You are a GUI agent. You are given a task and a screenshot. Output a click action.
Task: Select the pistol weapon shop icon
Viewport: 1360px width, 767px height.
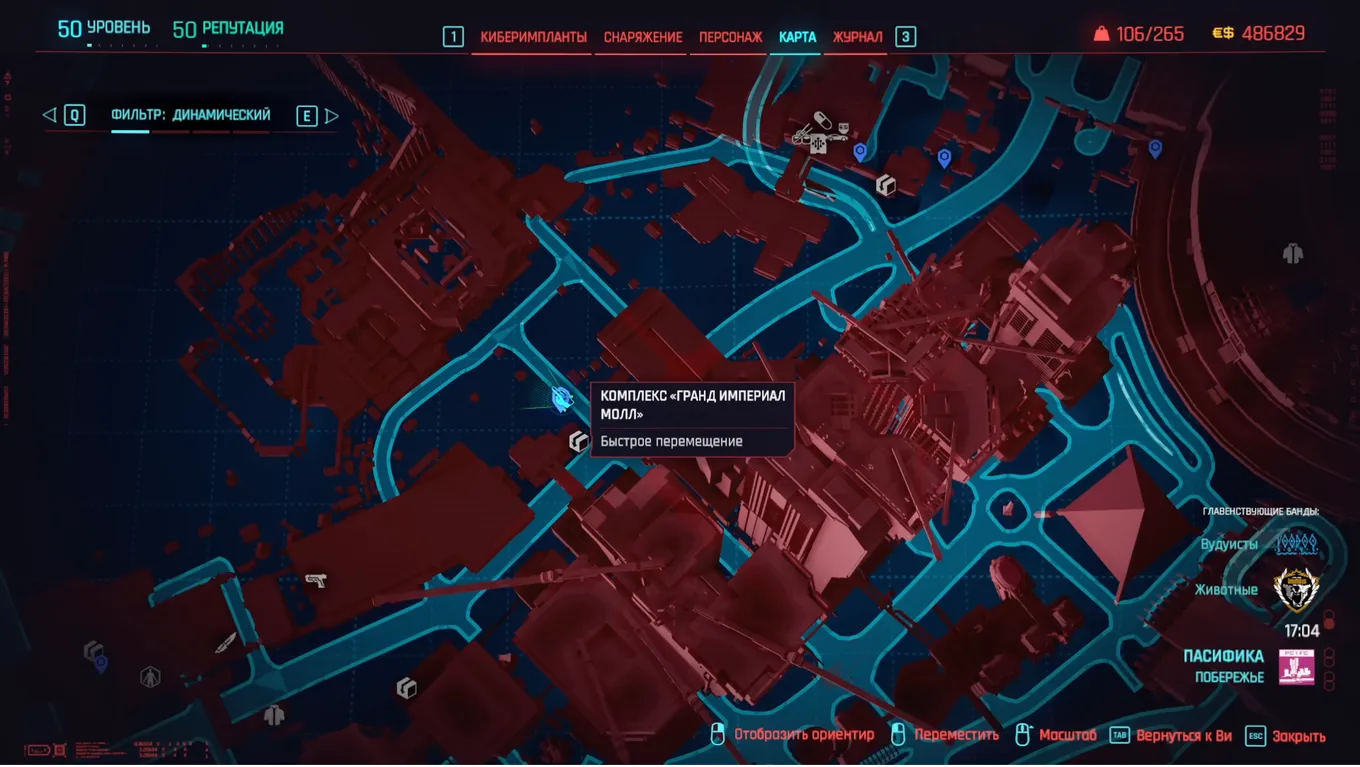coord(316,579)
